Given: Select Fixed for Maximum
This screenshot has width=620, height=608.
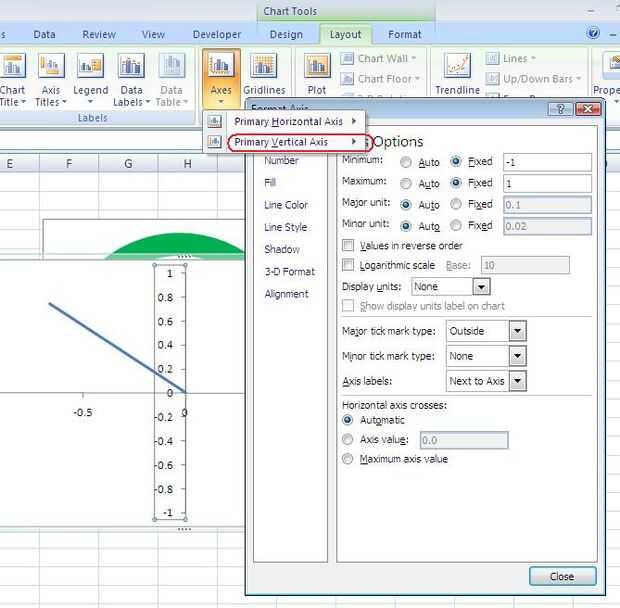Looking at the screenshot, I should (456, 183).
